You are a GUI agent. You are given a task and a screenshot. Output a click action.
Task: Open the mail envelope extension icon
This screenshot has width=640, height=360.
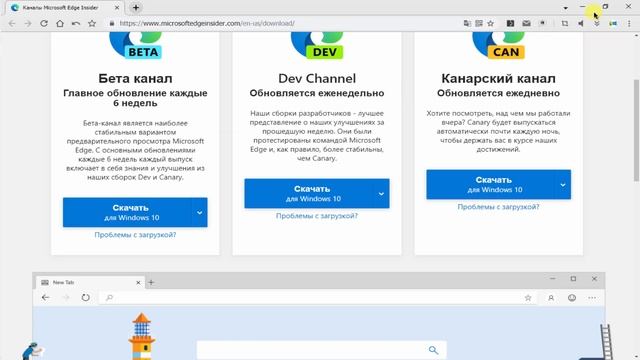527,24
